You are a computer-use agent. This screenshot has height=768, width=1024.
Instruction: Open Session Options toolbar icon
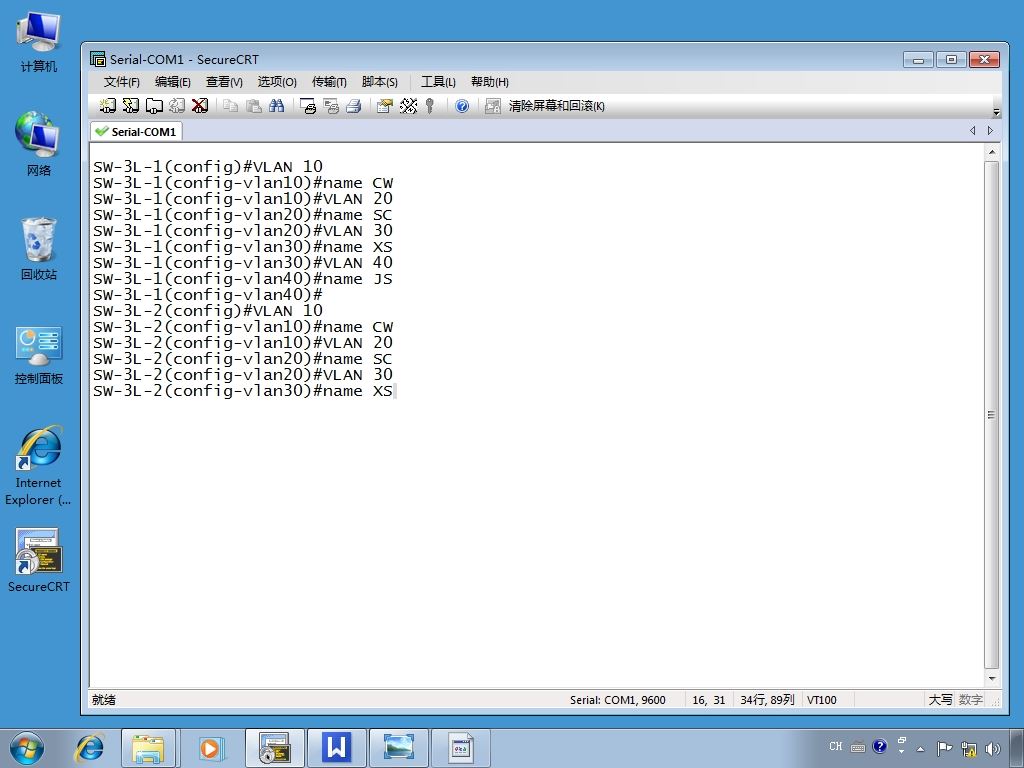pos(385,106)
